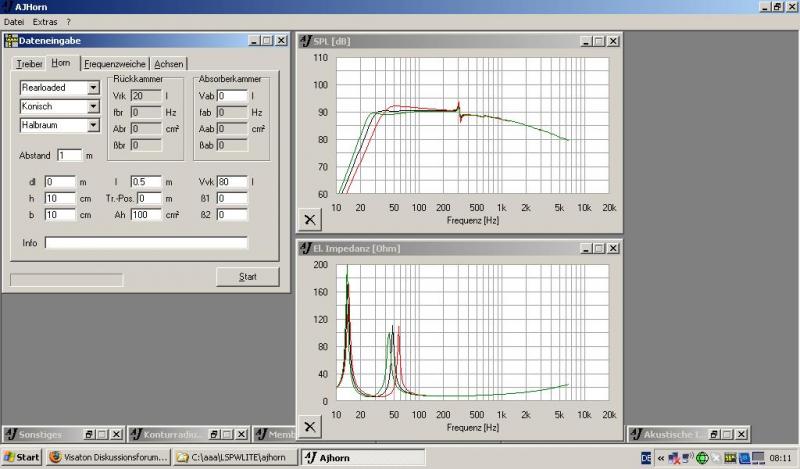Restore the minimized Konturradius window
The image size is (800, 469).
pos(213,434)
